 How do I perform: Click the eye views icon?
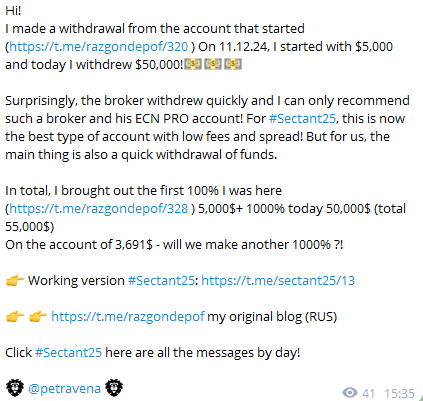pos(350,393)
